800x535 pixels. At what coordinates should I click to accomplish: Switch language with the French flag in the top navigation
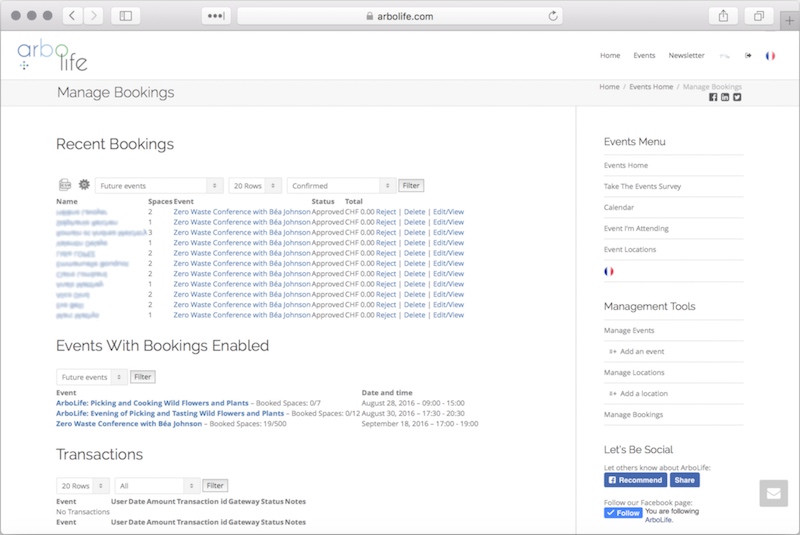click(770, 56)
